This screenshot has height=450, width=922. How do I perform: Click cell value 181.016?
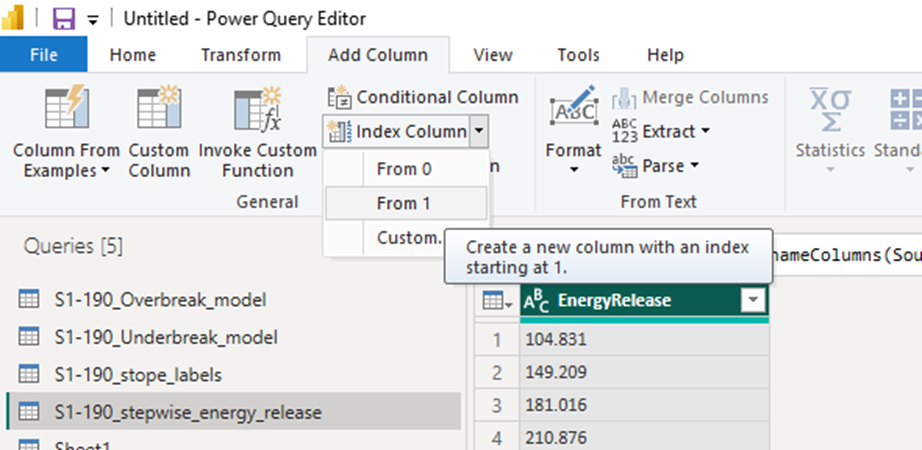pyautogui.click(x=644, y=405)
